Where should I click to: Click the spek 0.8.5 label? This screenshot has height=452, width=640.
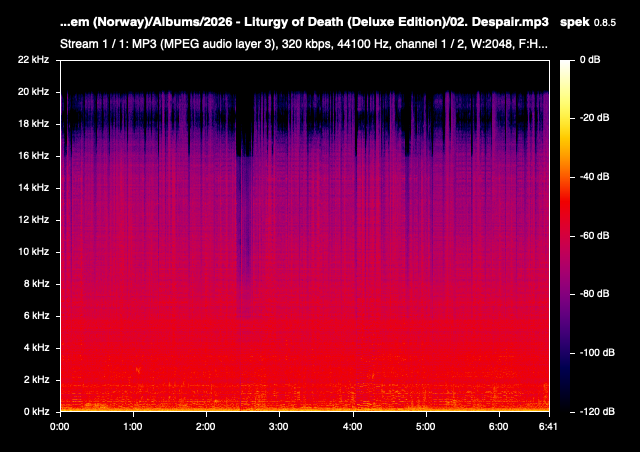click(x=588, y=22)
